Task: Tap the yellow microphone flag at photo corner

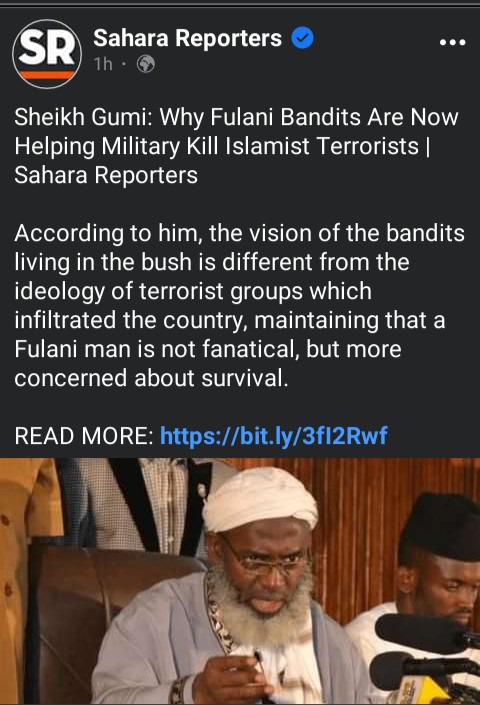Action: [416, 690]
